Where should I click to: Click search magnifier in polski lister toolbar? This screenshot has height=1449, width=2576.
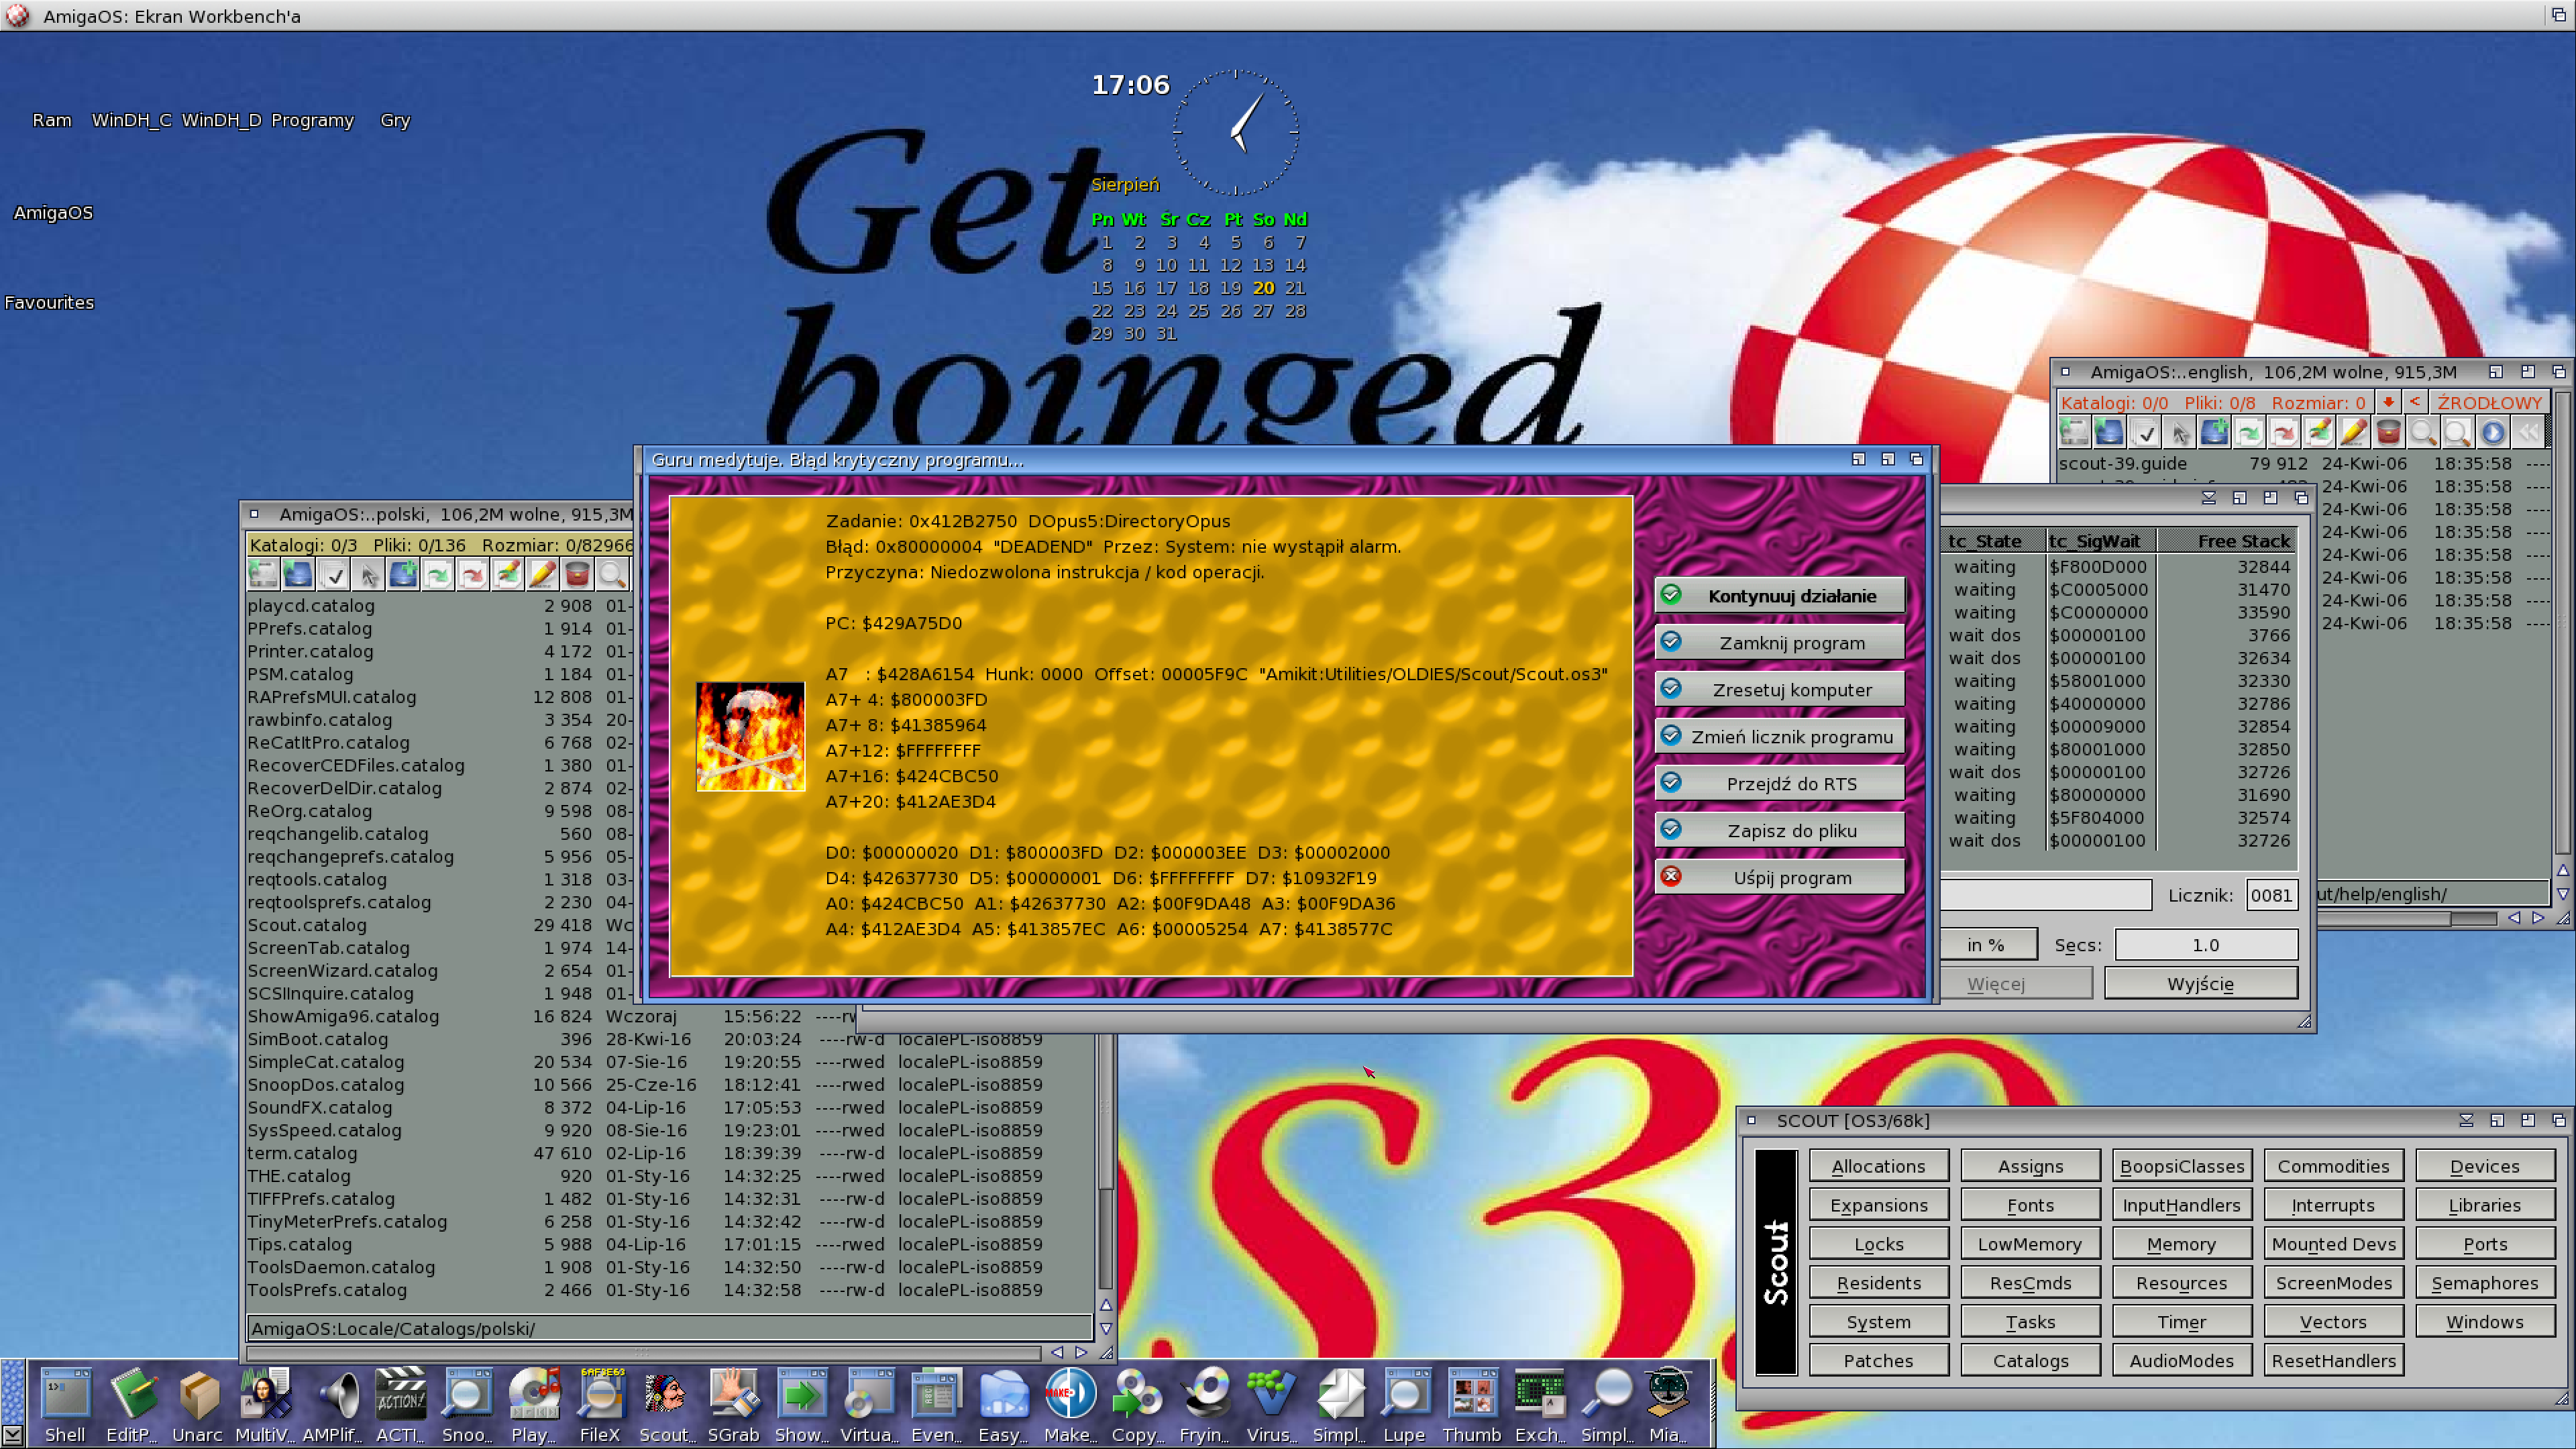pyautogui.click(x=612, y=575)
